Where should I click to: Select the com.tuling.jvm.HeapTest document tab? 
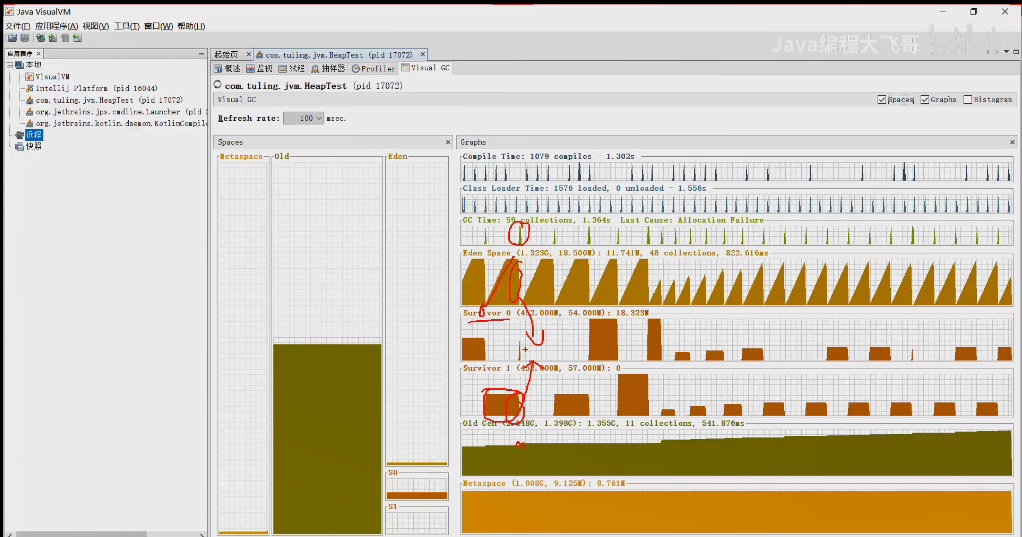click(339, 55)
